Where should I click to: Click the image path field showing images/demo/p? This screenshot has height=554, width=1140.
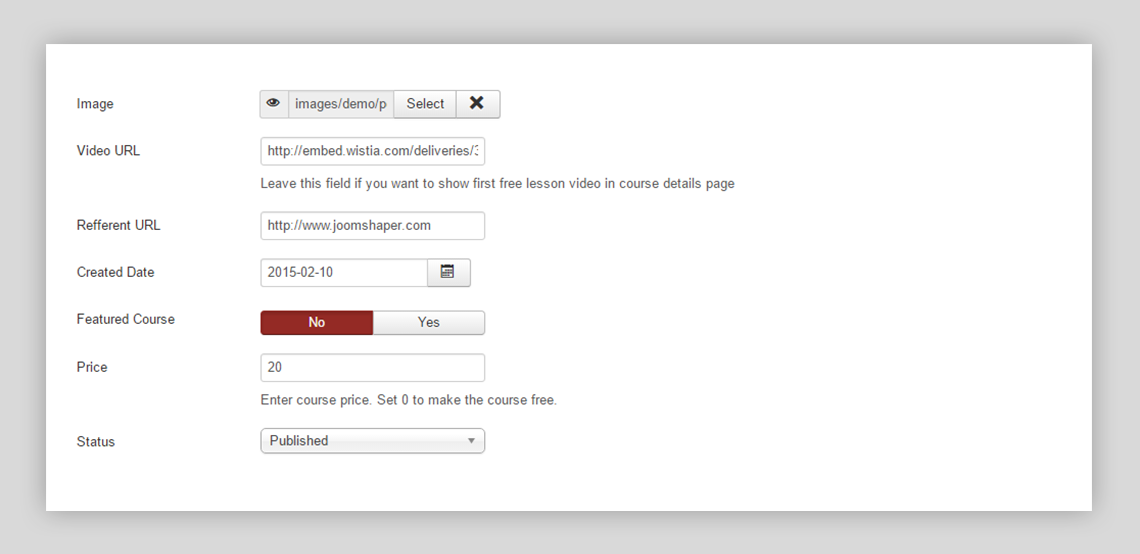pos(340,104)
